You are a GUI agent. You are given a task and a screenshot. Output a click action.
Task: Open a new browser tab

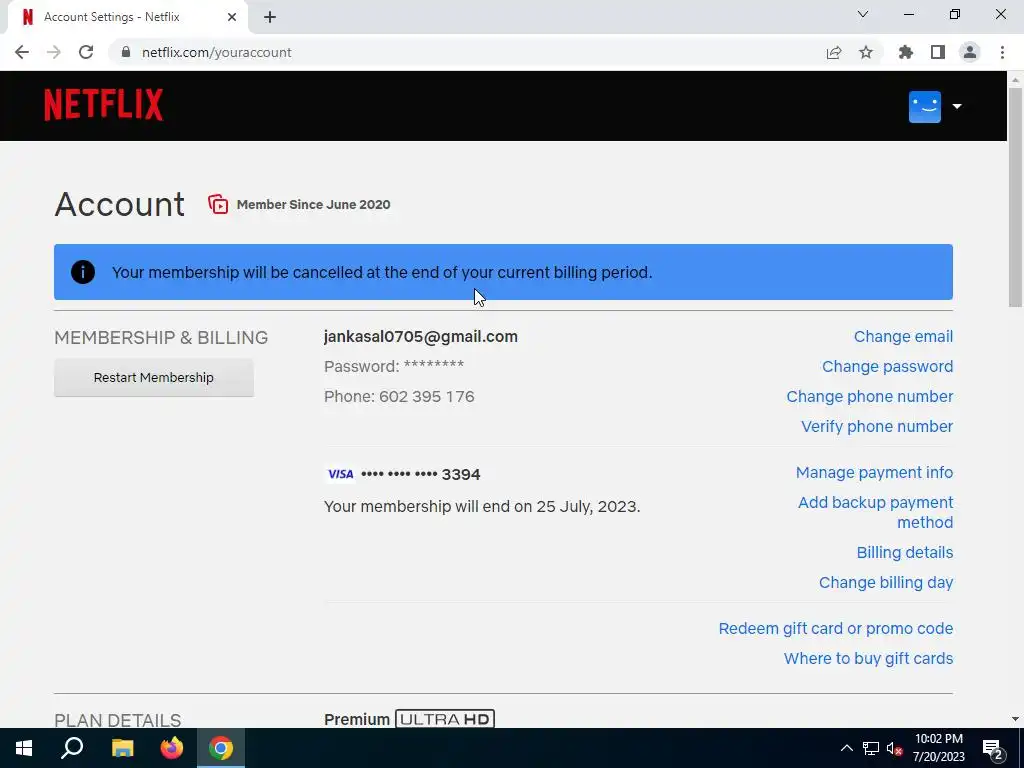click(270, 17)
